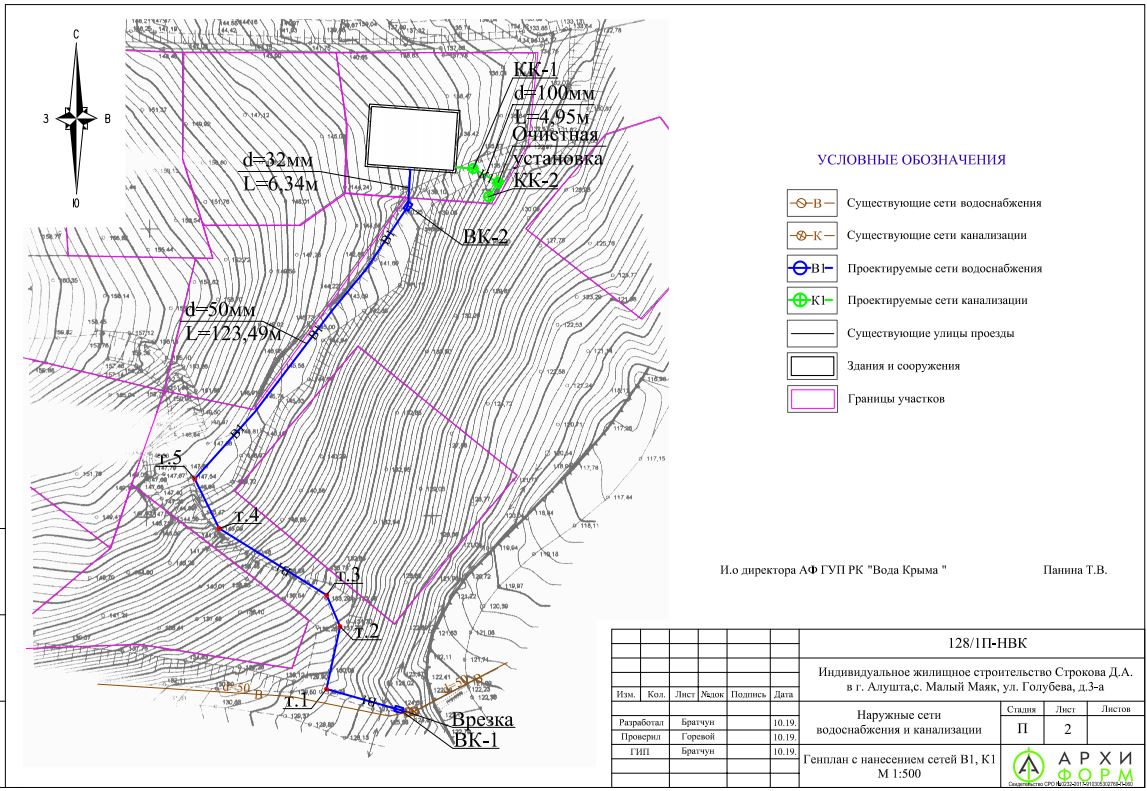
Task: Click the АРХИФОРМ logo in title block
Action: (x=1070, y=766)
